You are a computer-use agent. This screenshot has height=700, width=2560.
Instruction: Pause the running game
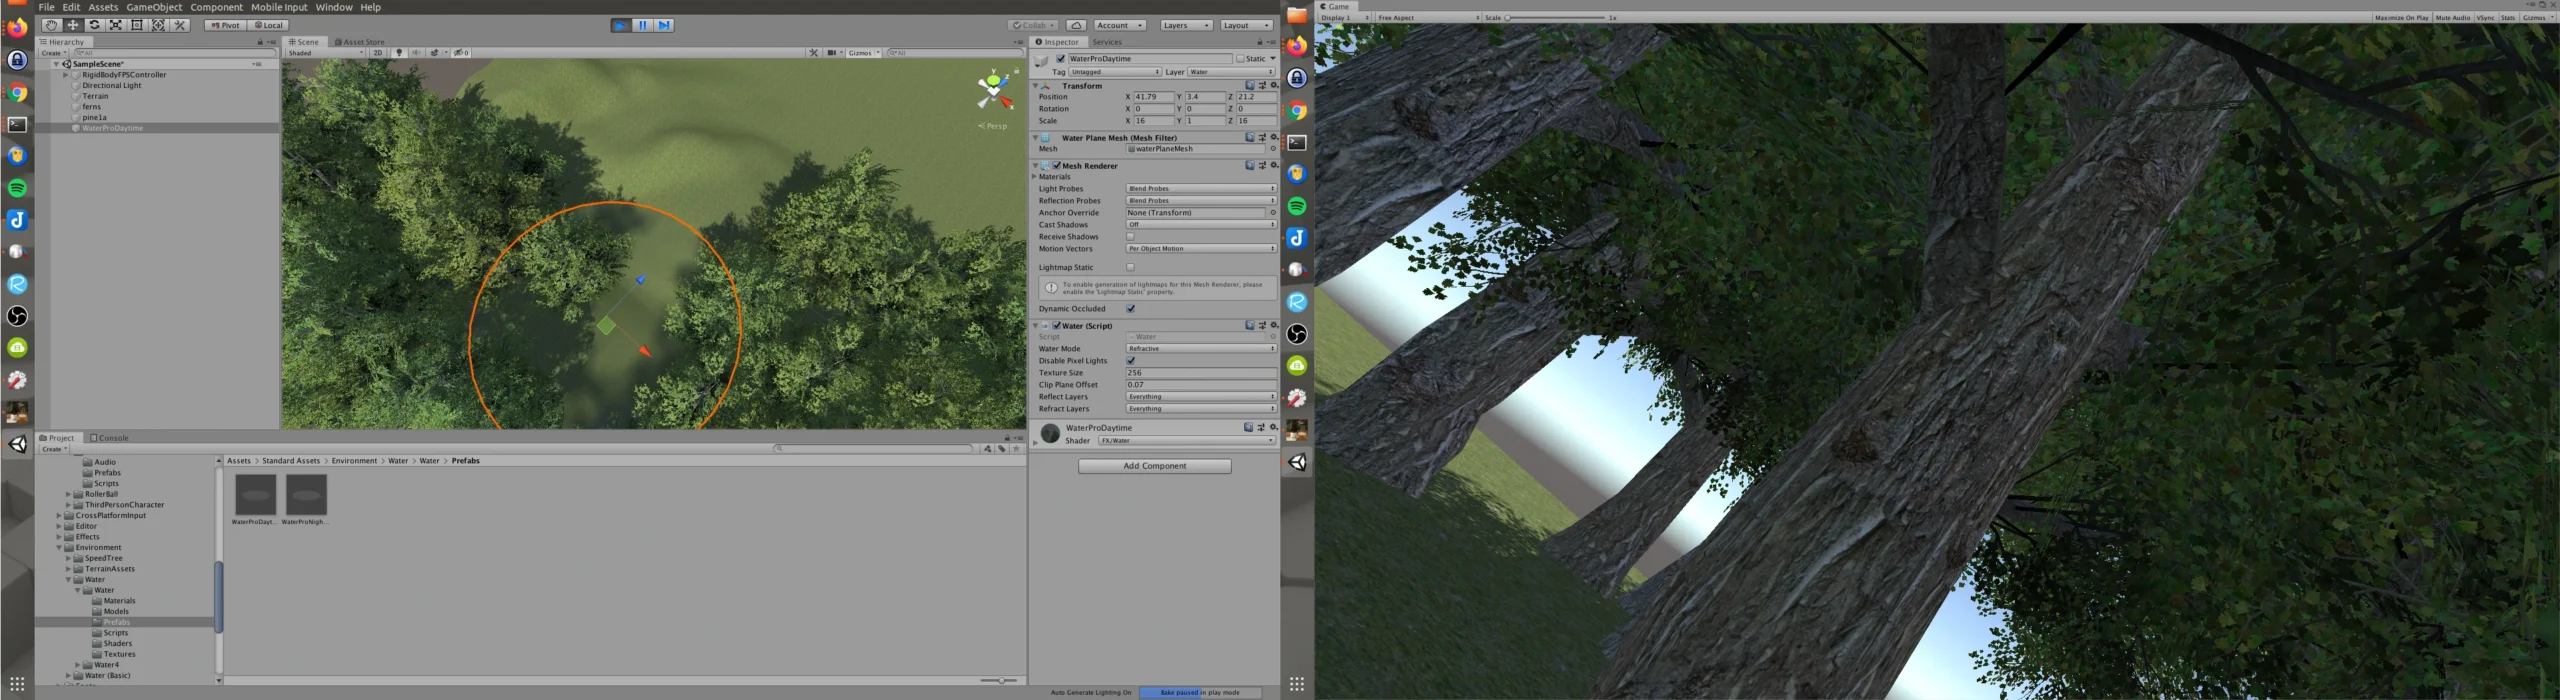tap(642, 25)
